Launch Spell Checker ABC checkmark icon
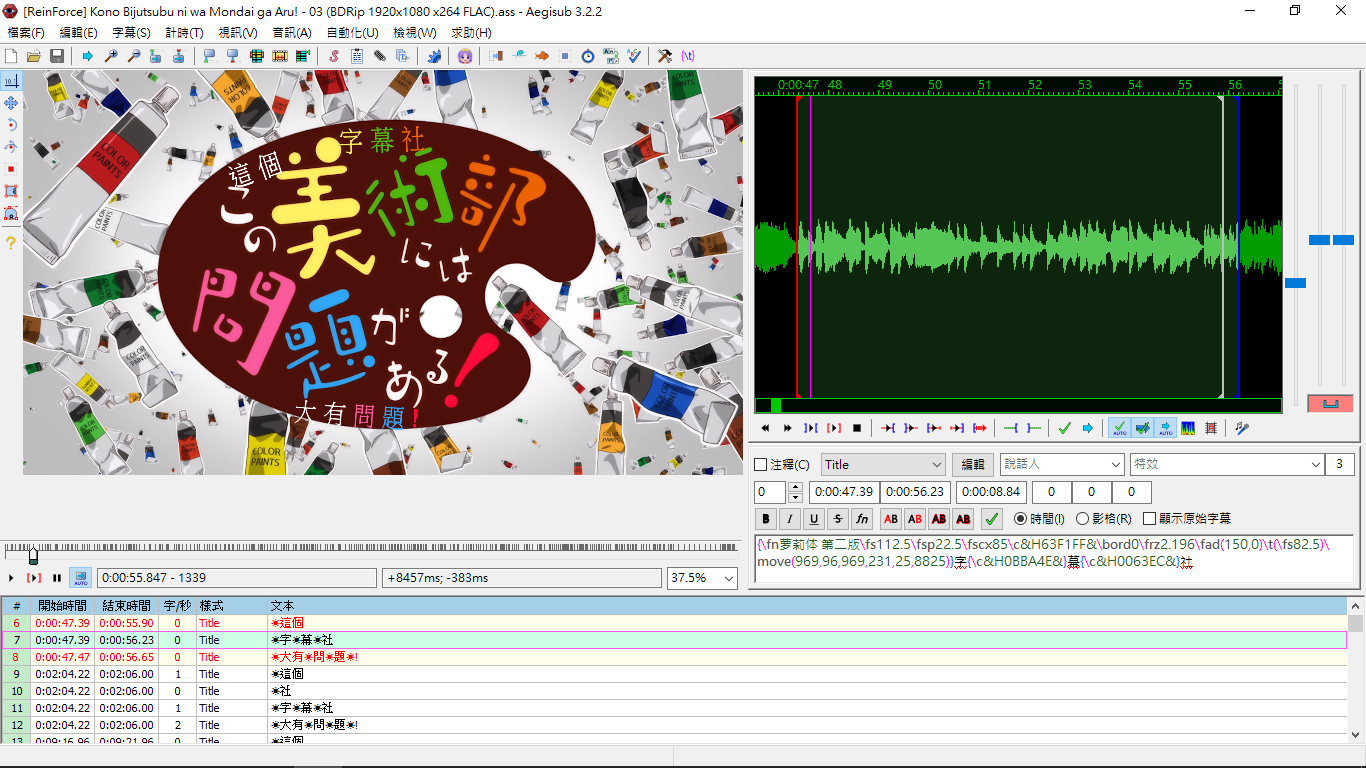This screenshot has width=1366, height=768. click(x=634, y=56)
